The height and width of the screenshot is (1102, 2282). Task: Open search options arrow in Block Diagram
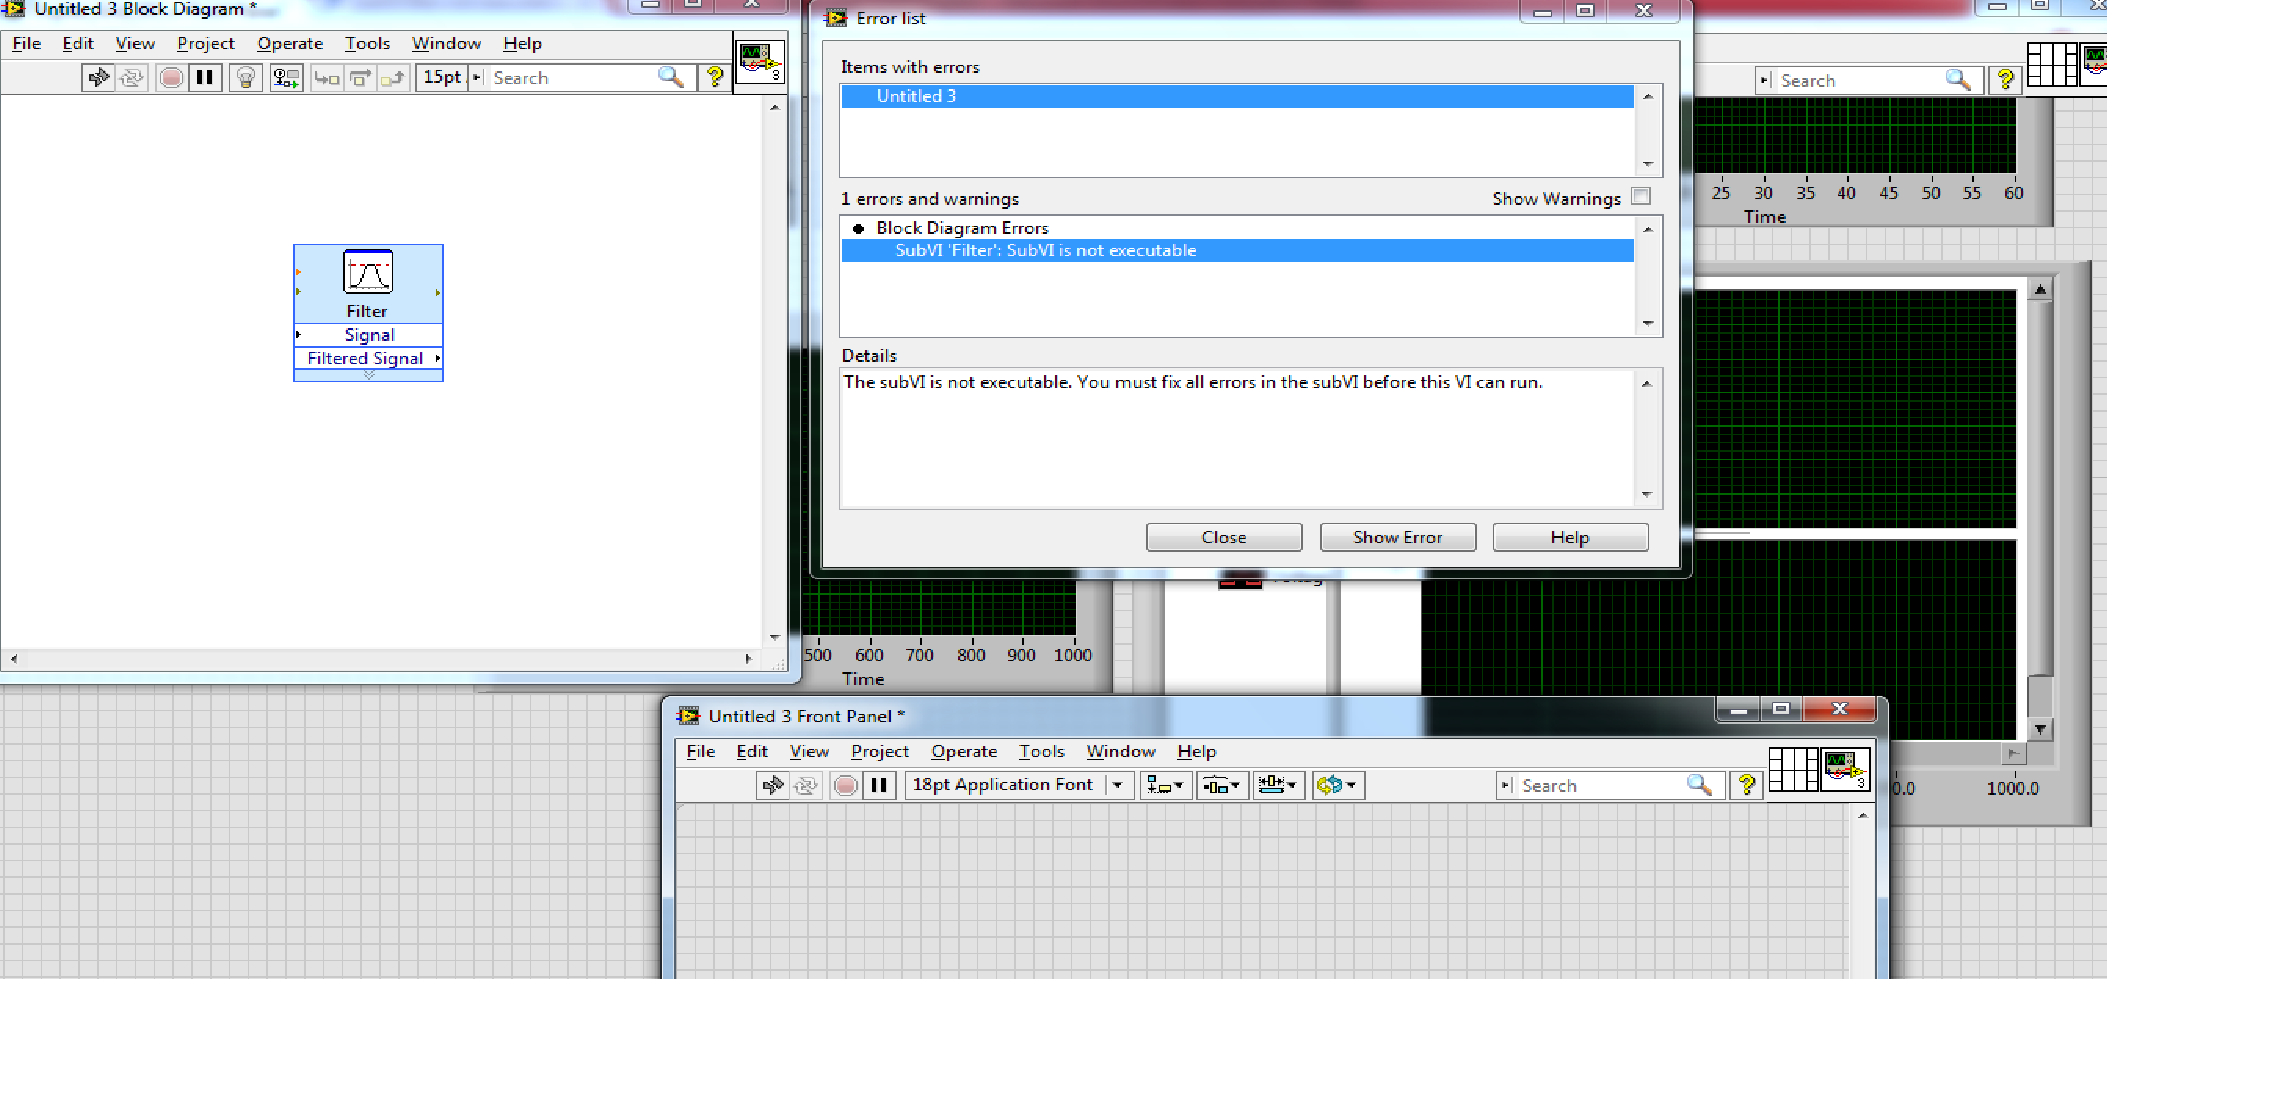(x=477, y=78)
